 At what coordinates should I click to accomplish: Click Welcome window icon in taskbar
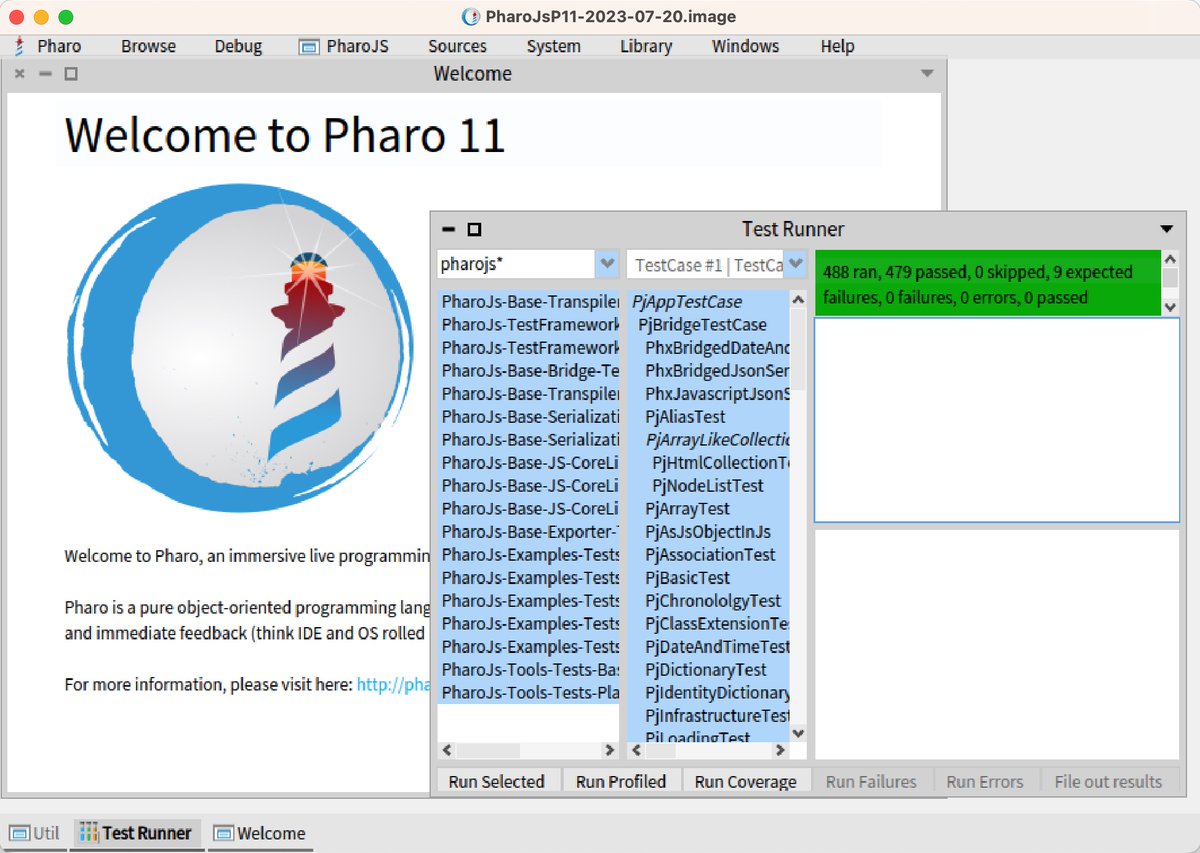pos(223,833)
